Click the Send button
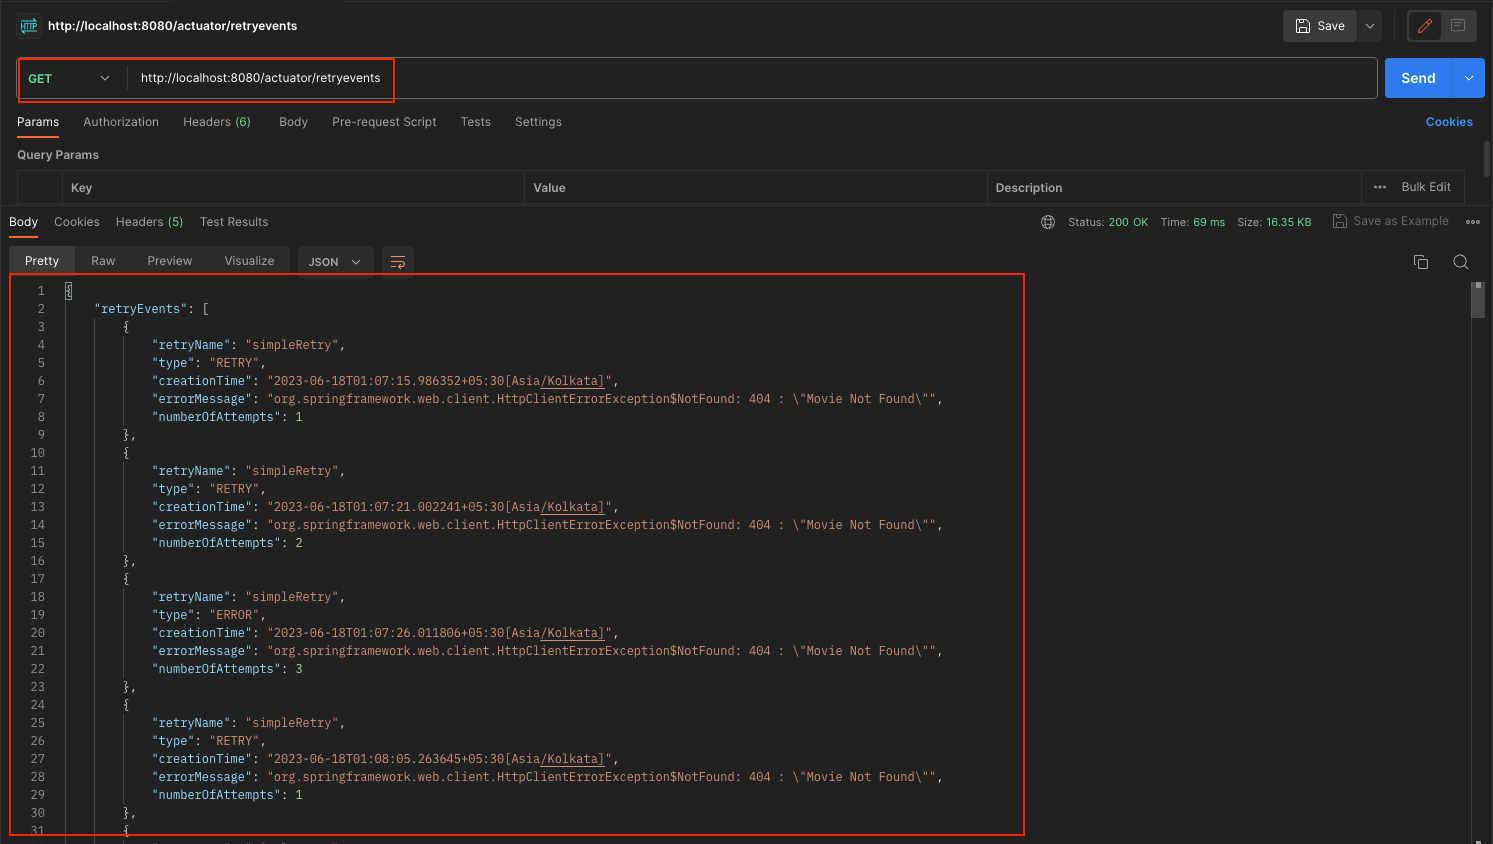This screenshot has width=1493, height=844. pyautogui.click(x=1418, y=78)
